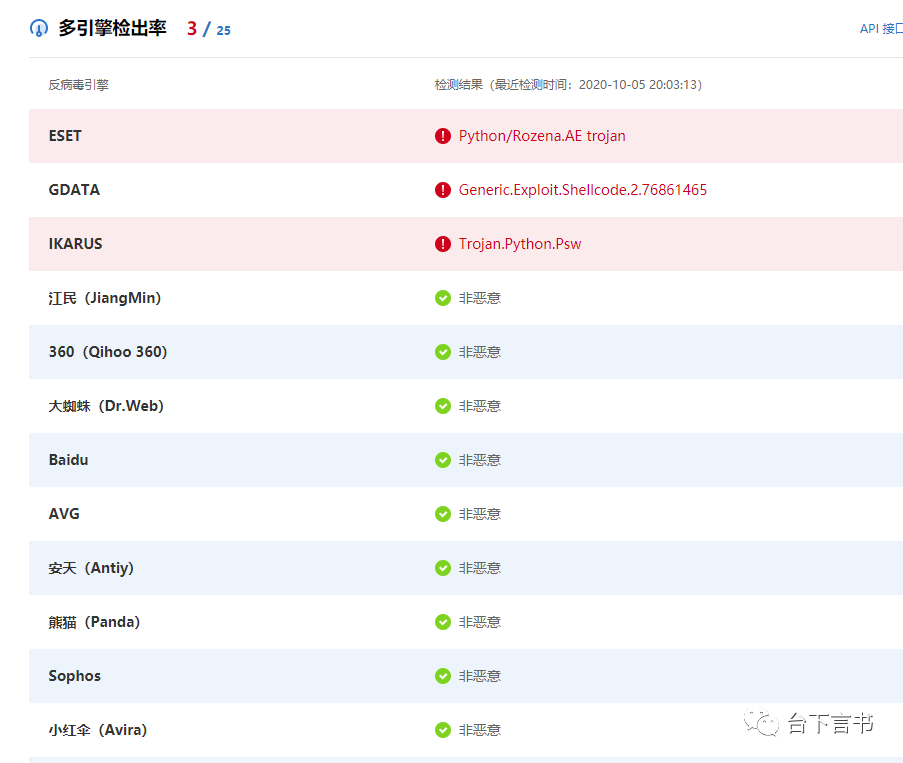This screenshot has width=903, height=763.
Task: Click the red alert icon beside ESET
Action: (x=443, y=135)
